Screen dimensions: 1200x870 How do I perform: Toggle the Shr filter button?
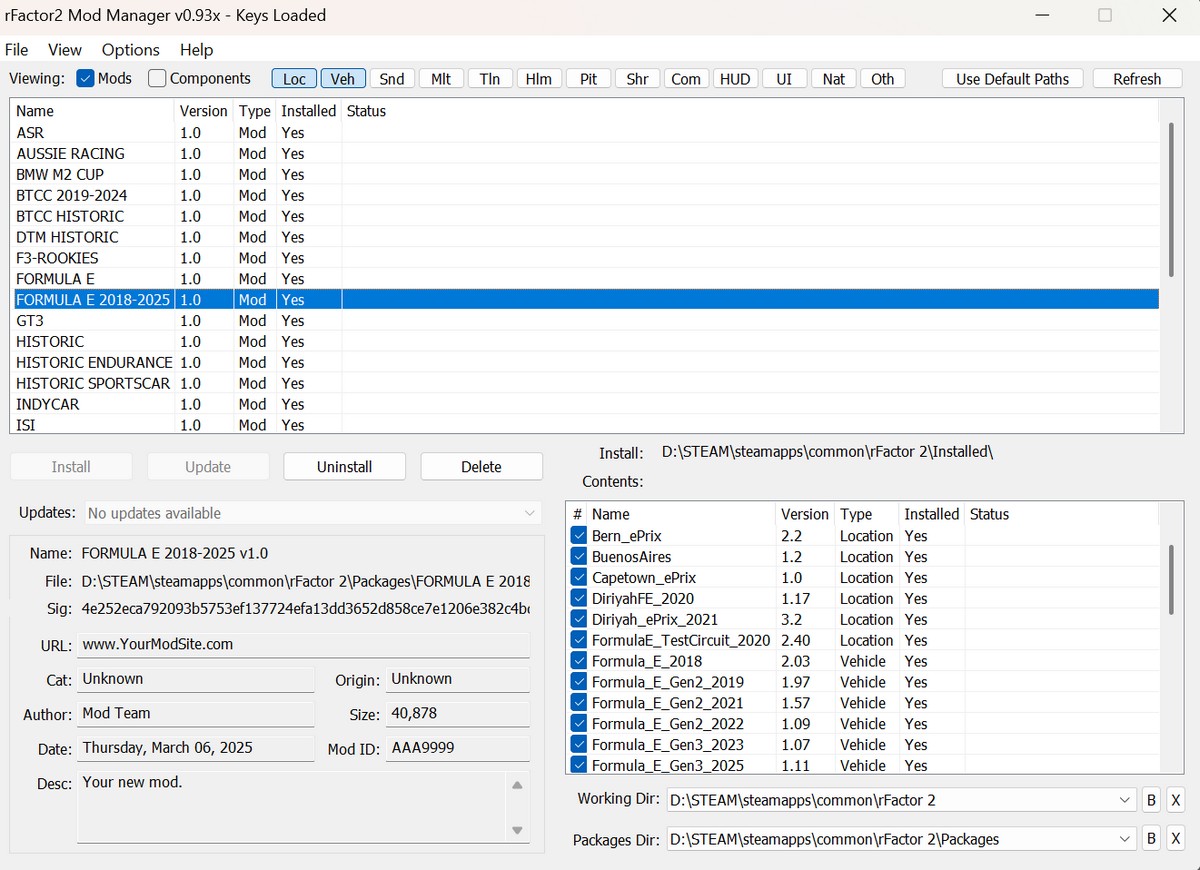pos(637,79)
